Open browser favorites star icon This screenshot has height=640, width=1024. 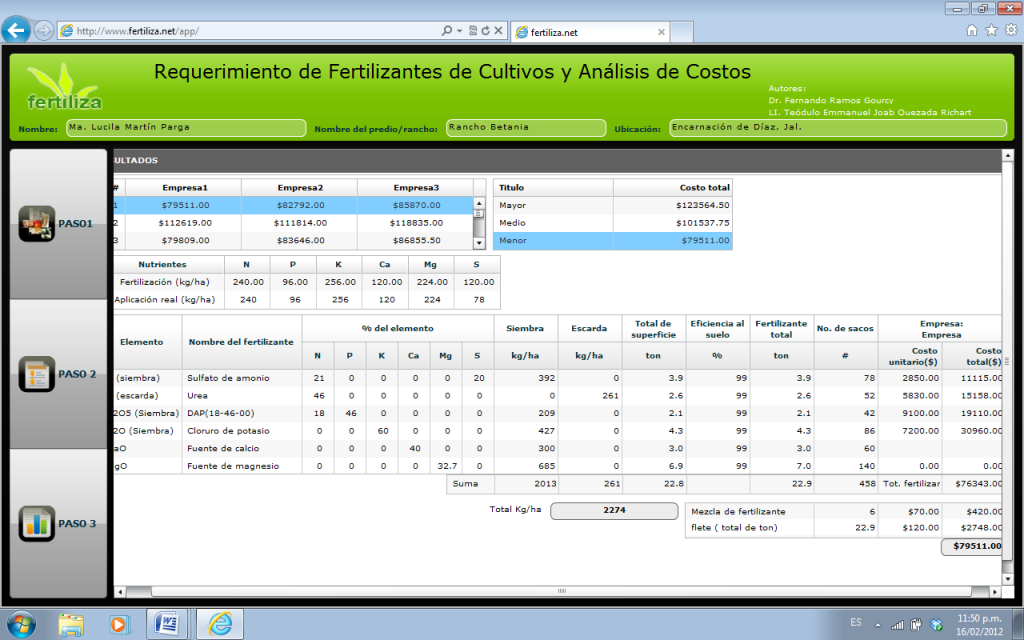coord(991,30)
